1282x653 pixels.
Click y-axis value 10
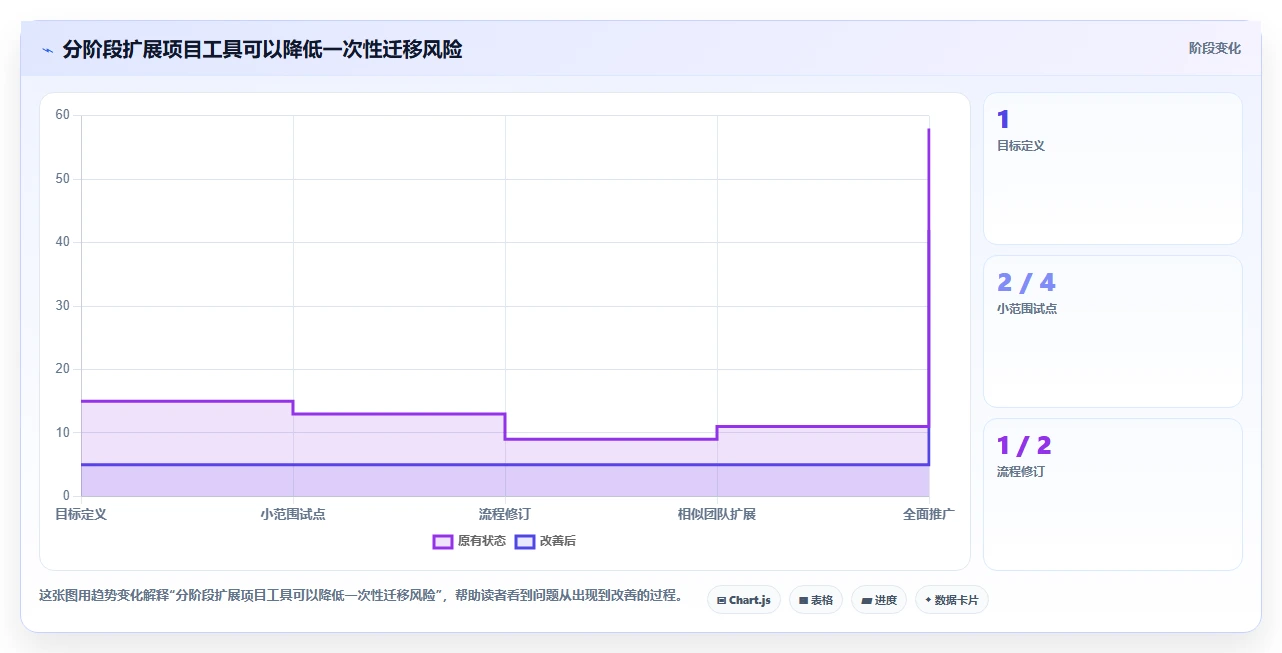pos(63,433)
